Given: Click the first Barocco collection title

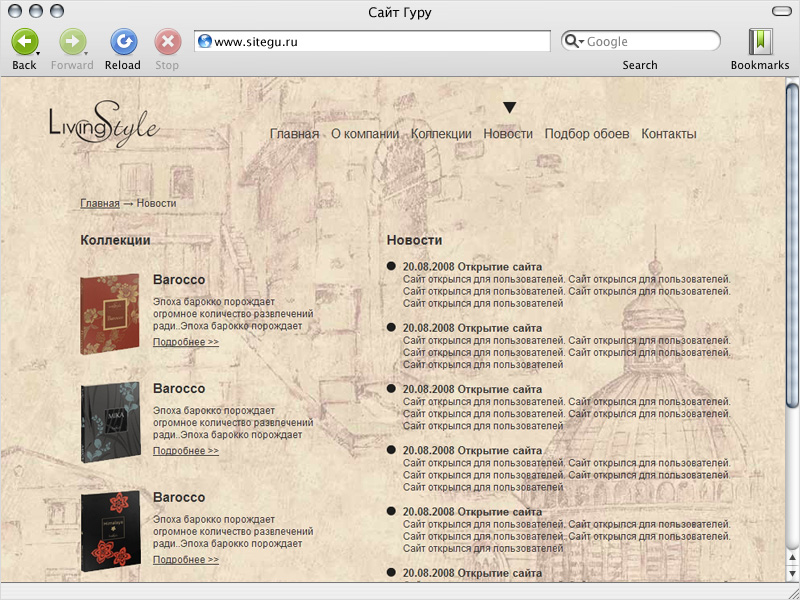Looking at the screenshot, I should pos(179,280).
